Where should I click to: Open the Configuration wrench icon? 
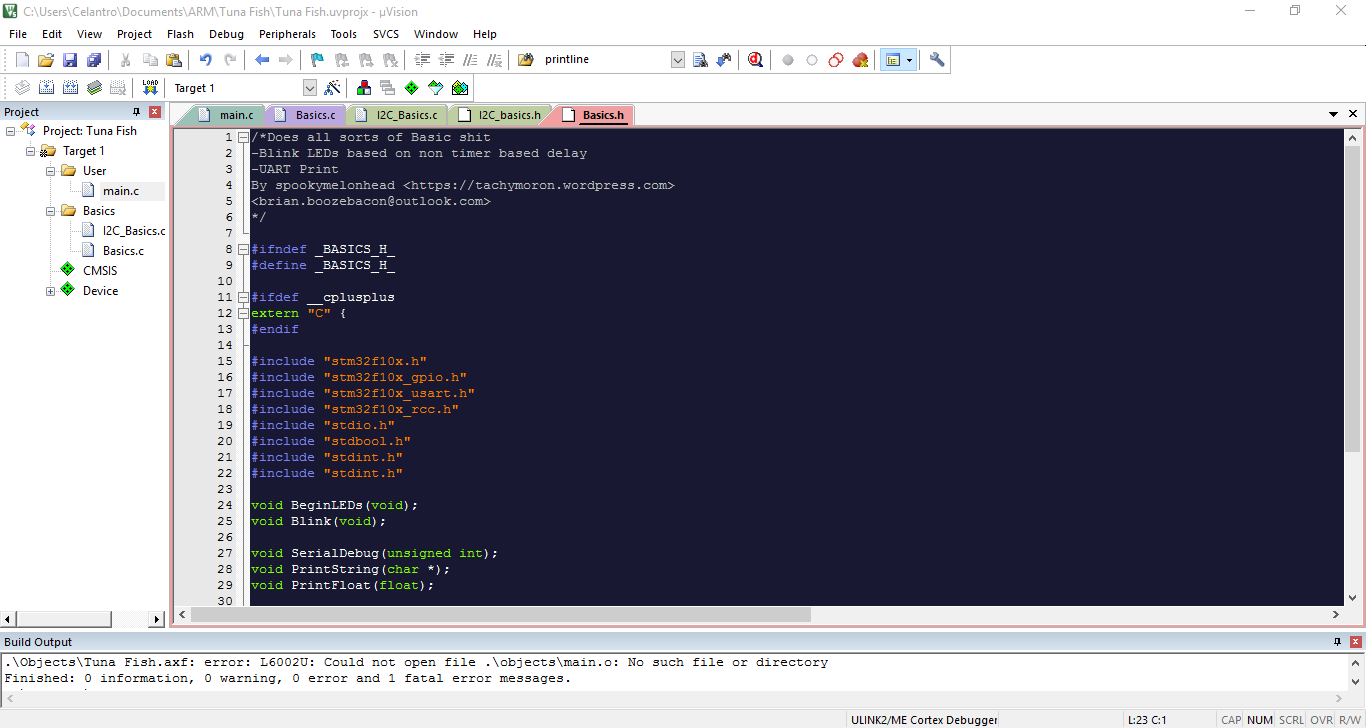point(937,60)
